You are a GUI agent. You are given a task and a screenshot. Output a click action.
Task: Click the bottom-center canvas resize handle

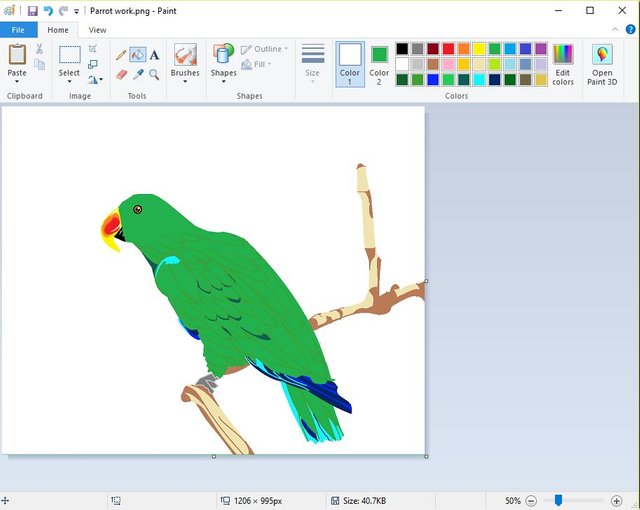coord(214,456)
